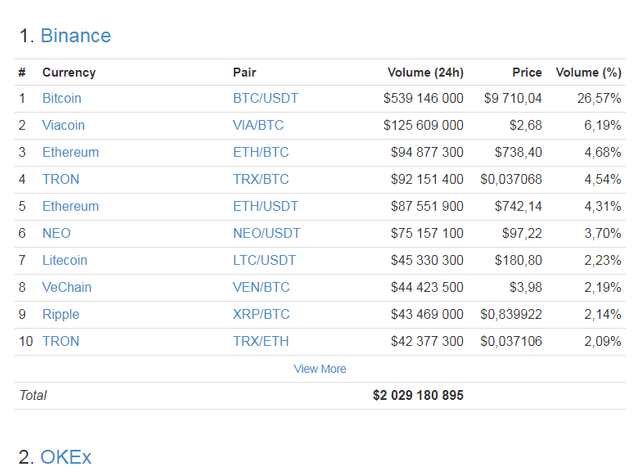Open the ETH/USDT pair link
The height and width of the screenshot is (475, 640).
(x=265, y=206)
